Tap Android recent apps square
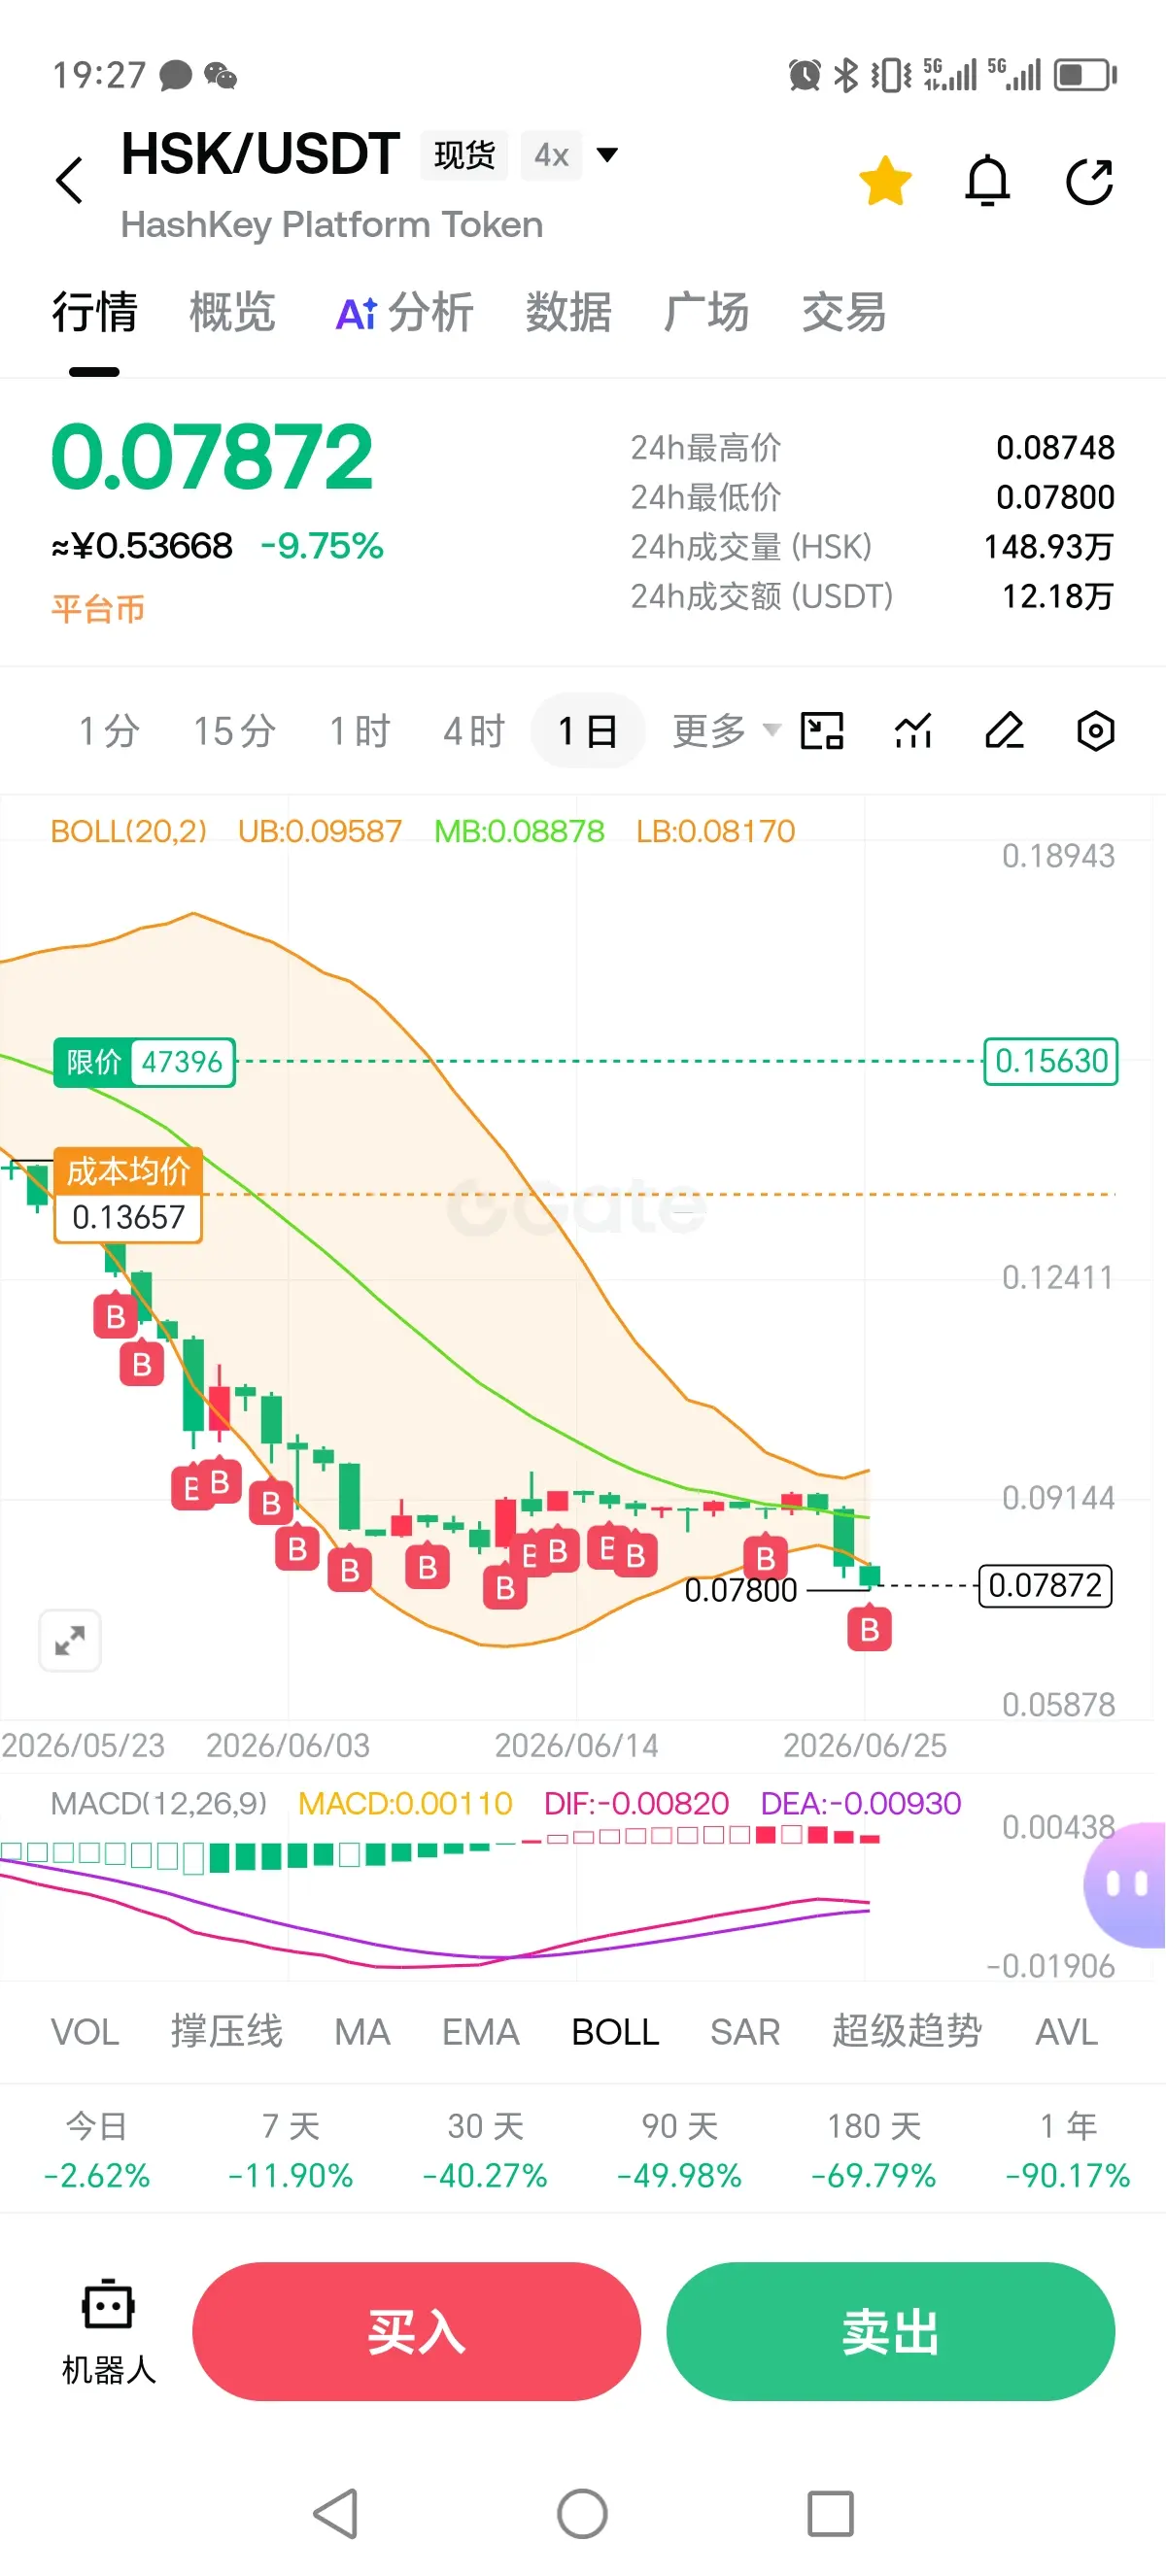 tap(830, 2513)
